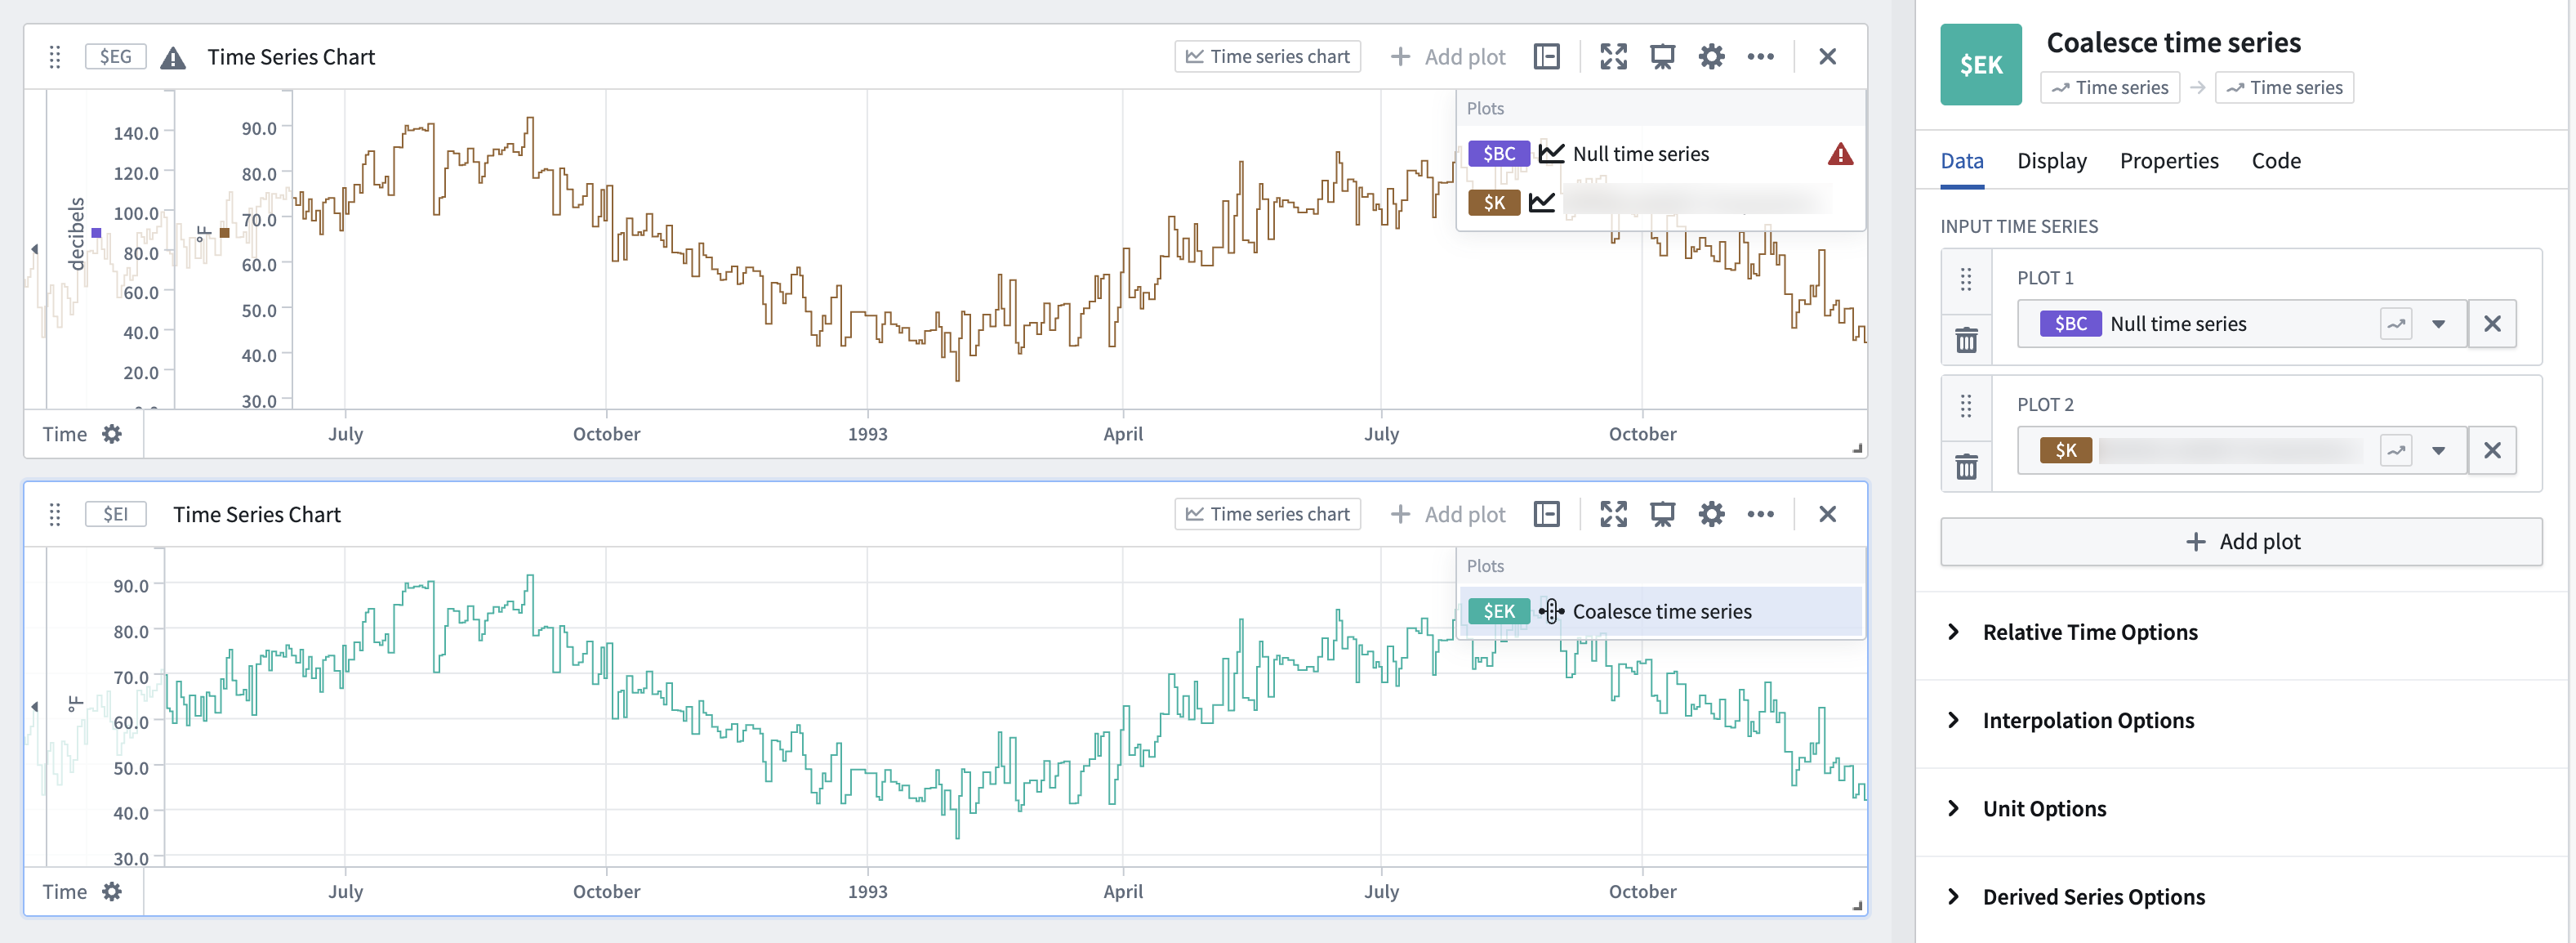Open settings gear of $EG chart
The width and height of the screenshot is (2576, 943).
click(1711, 57)
